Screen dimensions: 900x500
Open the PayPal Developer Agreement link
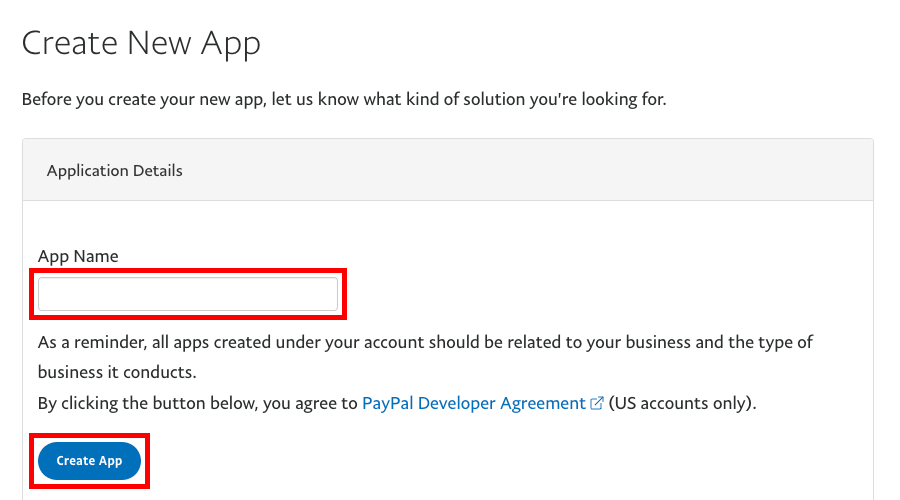coord(473,403)
